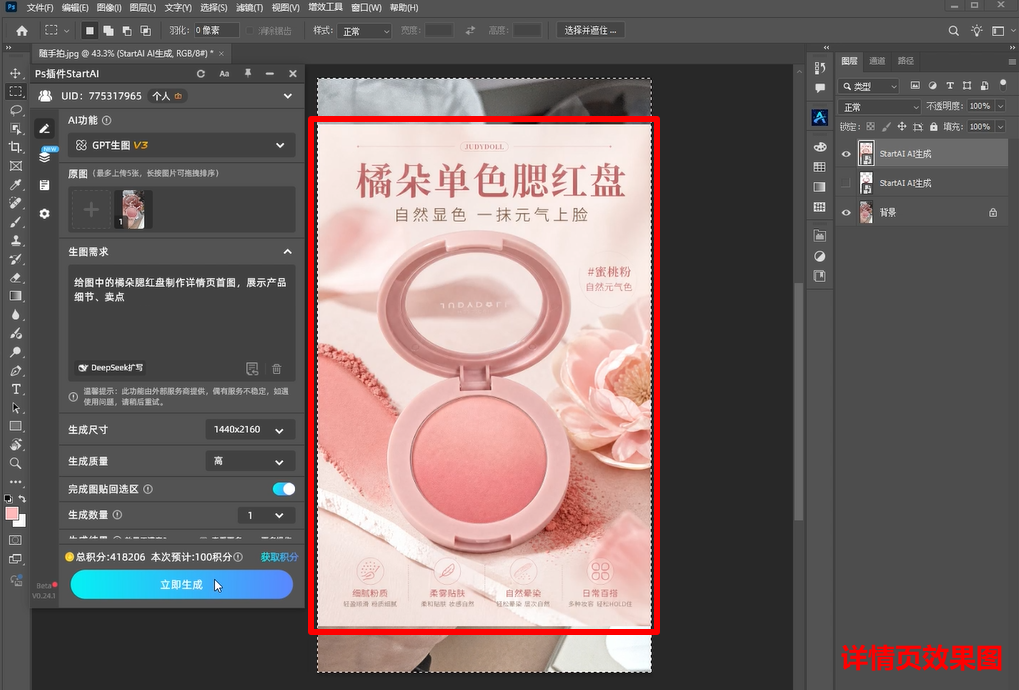Image resolution: width=1019 pixels, height=690 pixels.
Task: Refresh the StartAI plugin panel
Action: point(201,74)
